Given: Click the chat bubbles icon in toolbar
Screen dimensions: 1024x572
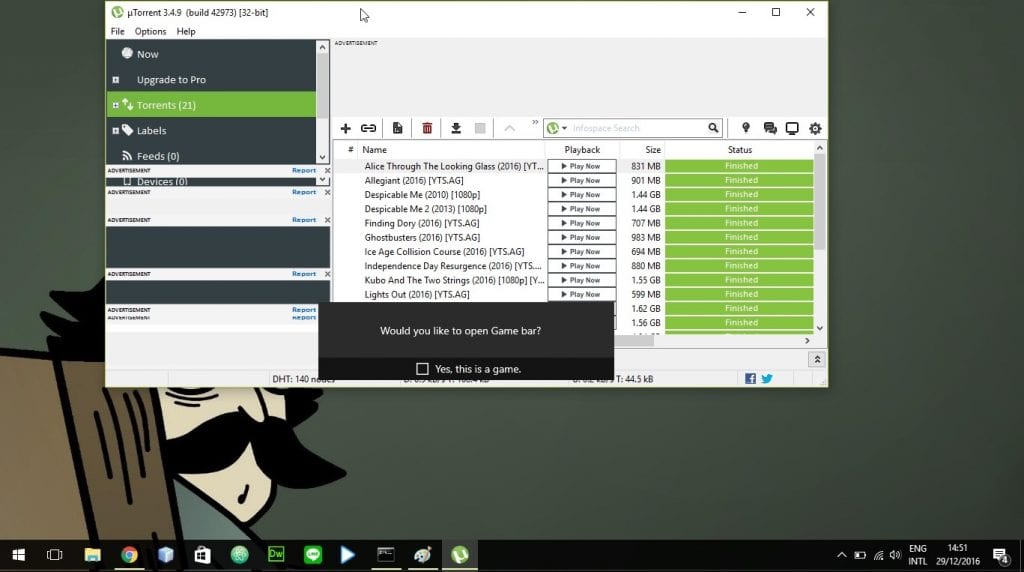Looking at the screenshot, I should (x=769, y=128).
